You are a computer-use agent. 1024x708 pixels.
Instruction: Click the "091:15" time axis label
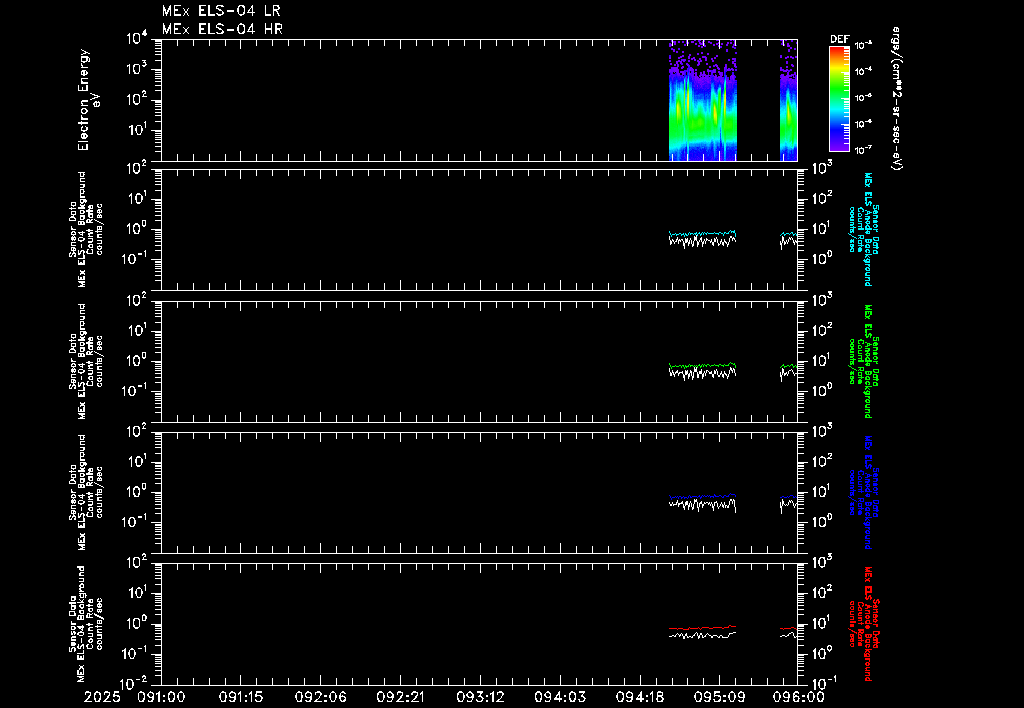[x=241, y=697]
